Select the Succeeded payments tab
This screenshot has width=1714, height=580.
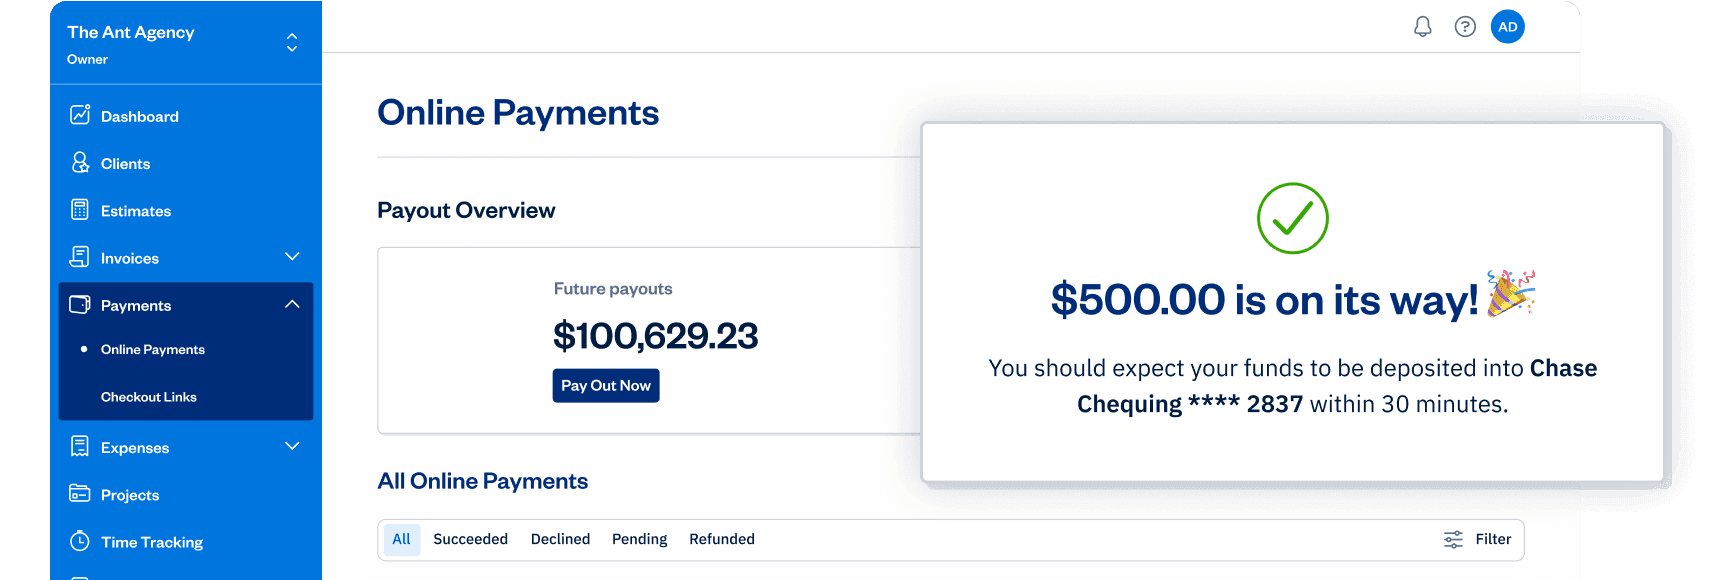tap(470, 539)
